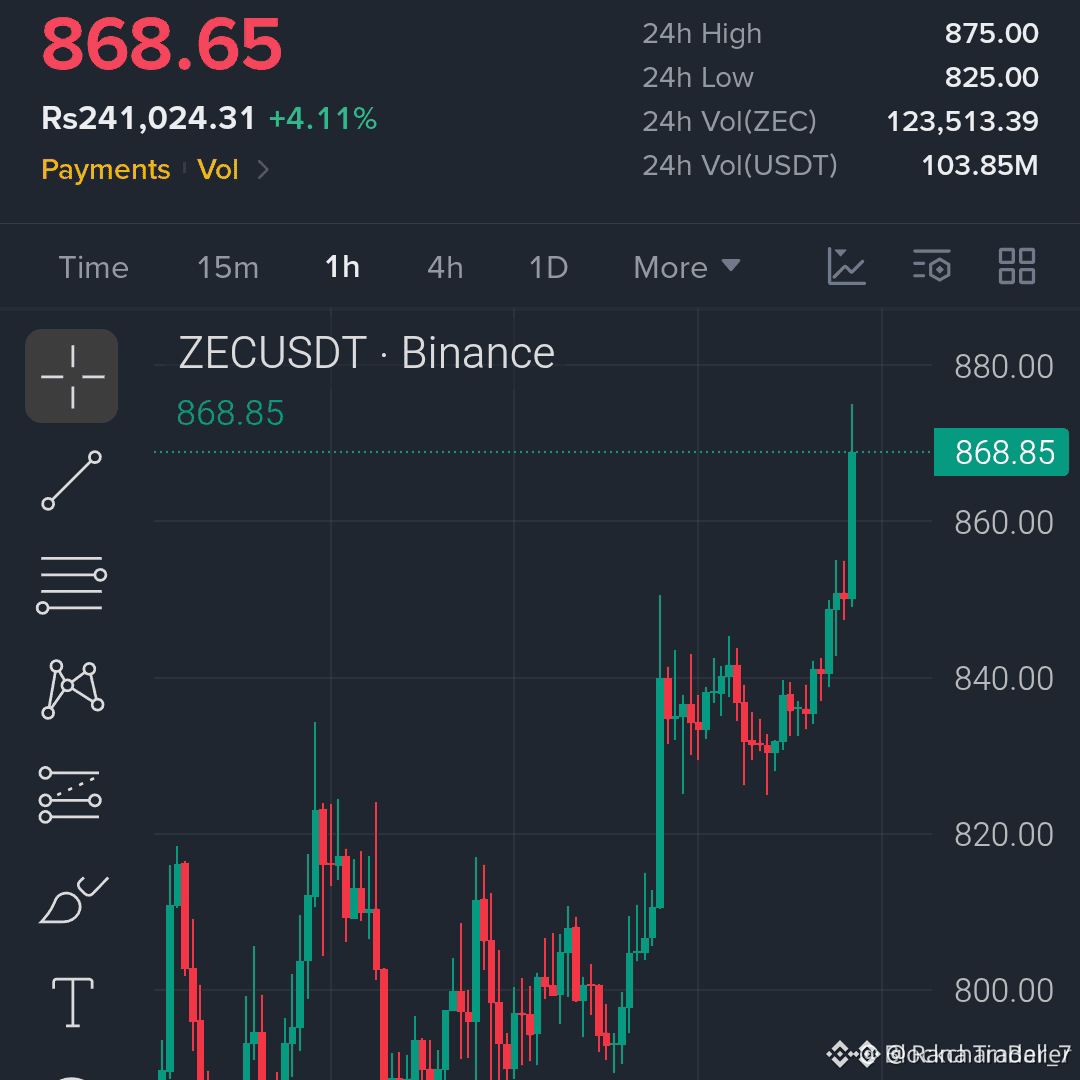This screenshot has width=1080, height=1080.
Task: Click the green 868.85 price label on axis
Action: (x=1001, y=453)
